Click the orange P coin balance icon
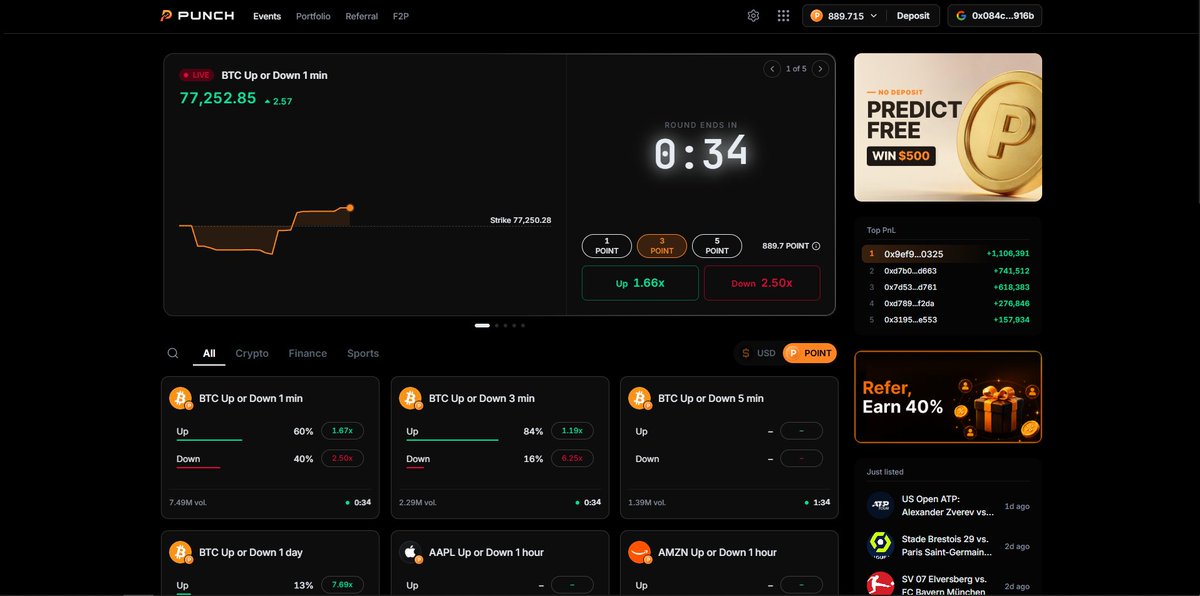Viewport: 1200px width, 596px height. pyautogui.click(x=816, y=16)
